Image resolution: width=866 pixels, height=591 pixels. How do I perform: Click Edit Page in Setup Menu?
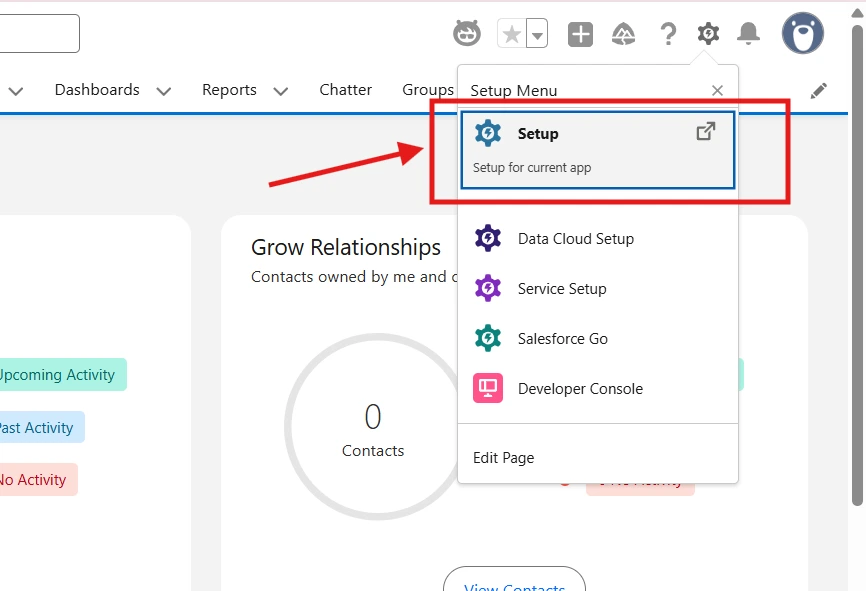coord(503,458)
